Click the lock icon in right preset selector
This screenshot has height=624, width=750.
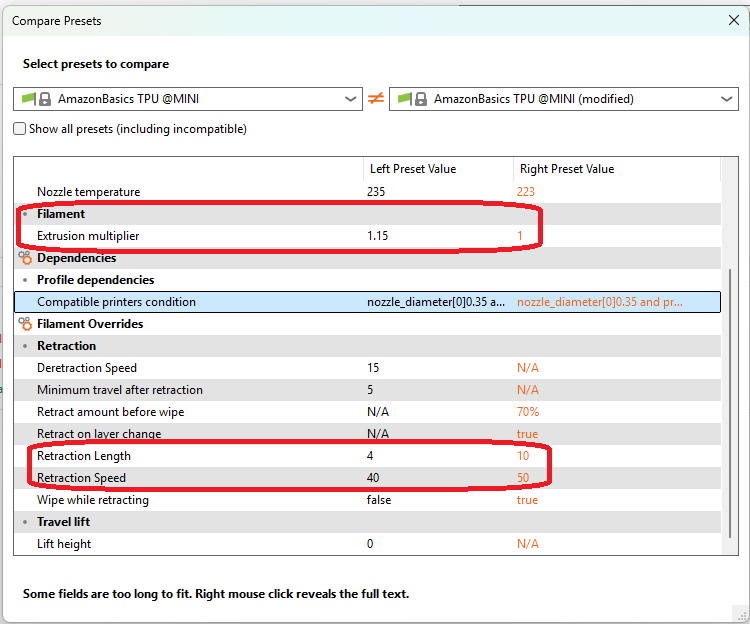[x=421, y=99]
